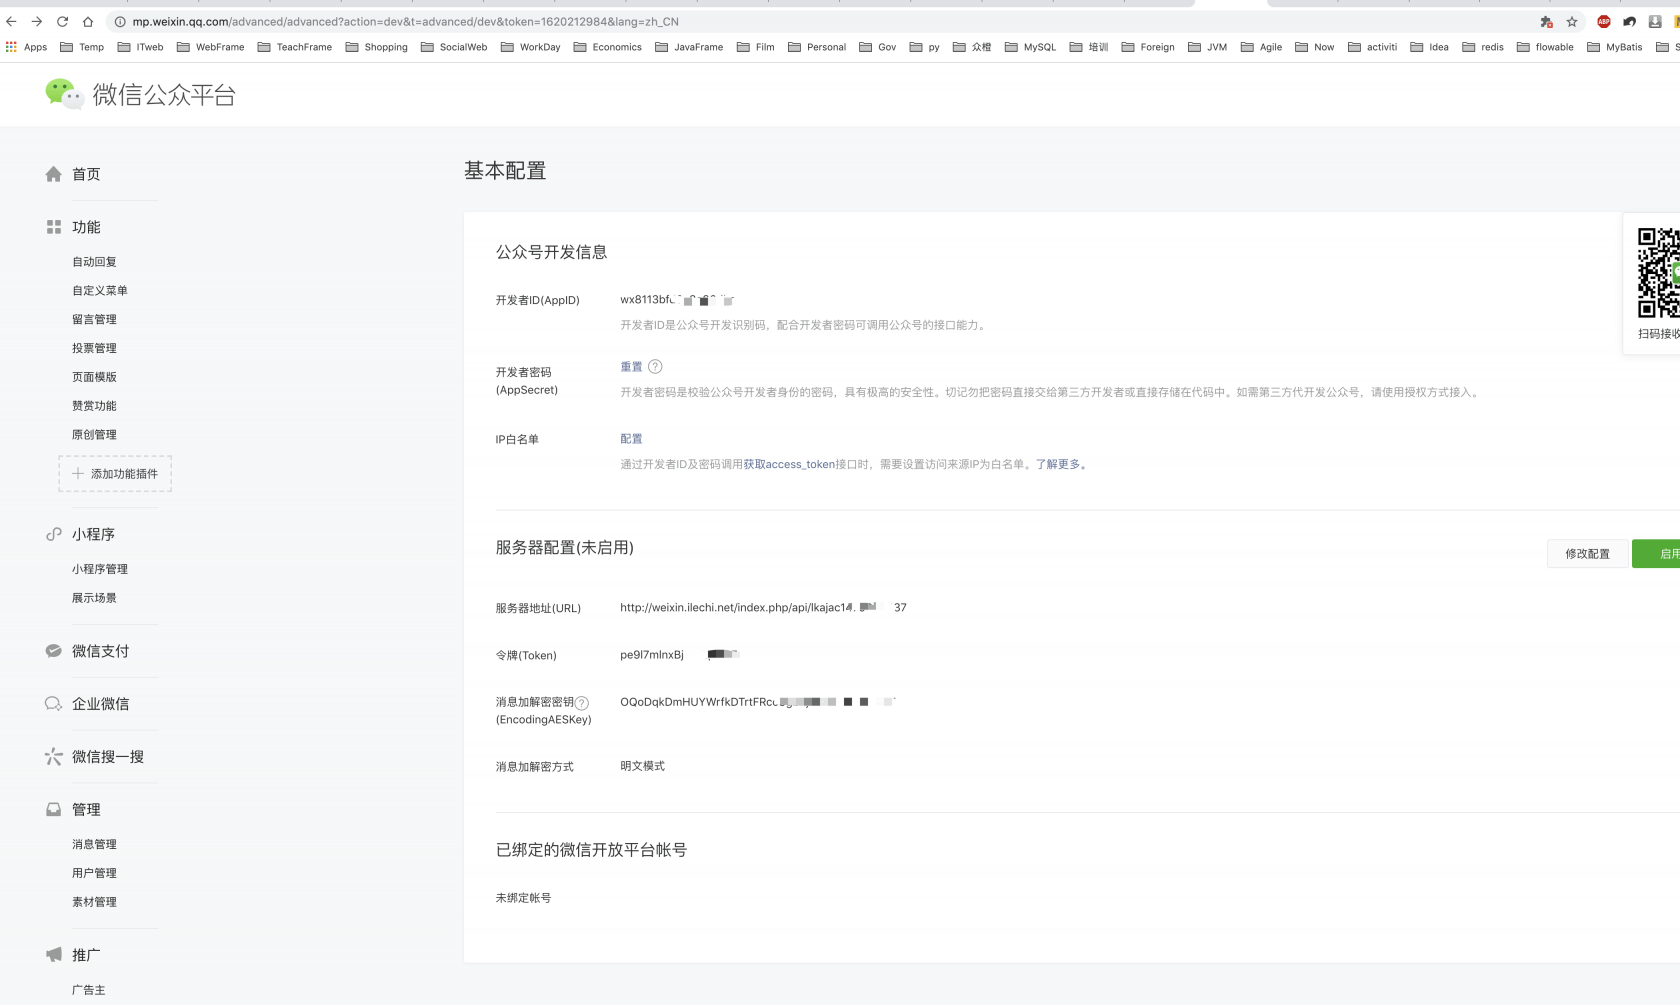Open the redis bookmarks folder
The image size is (1680, 1005).
[x=1483, y=47]
